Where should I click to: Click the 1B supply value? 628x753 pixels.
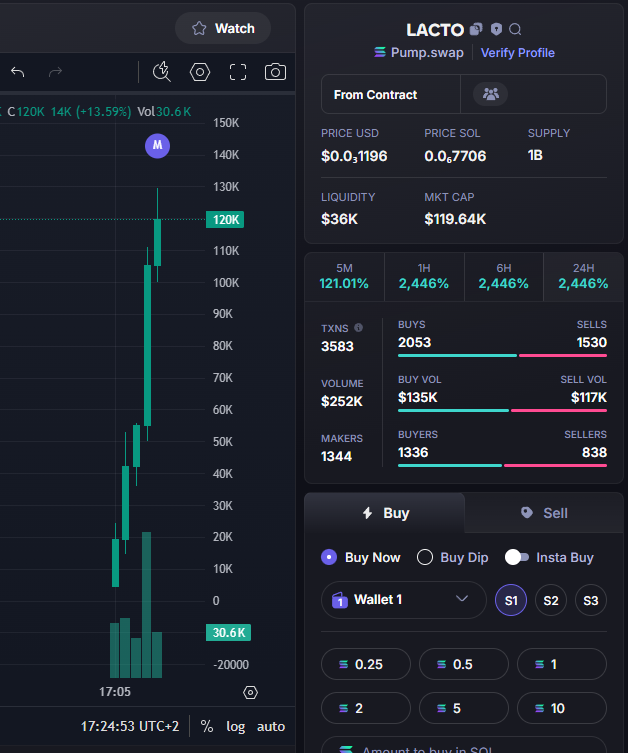click(x=535, y=155)
